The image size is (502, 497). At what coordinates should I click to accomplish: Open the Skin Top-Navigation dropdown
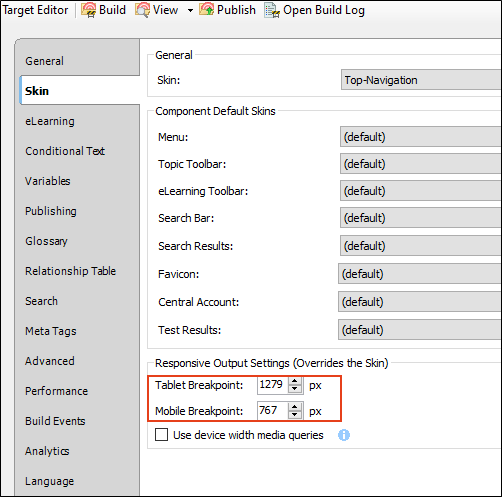coord(421,80)
